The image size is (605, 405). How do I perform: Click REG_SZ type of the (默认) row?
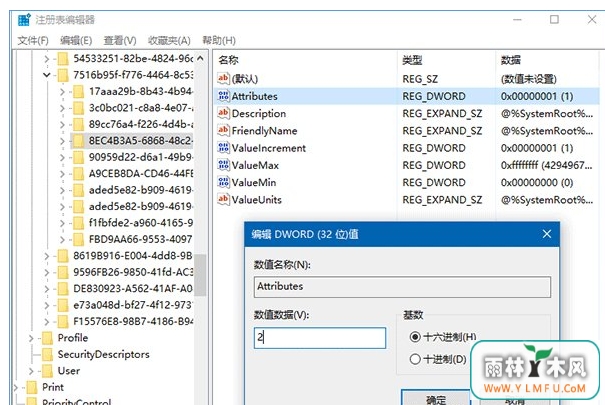(420, 79)
